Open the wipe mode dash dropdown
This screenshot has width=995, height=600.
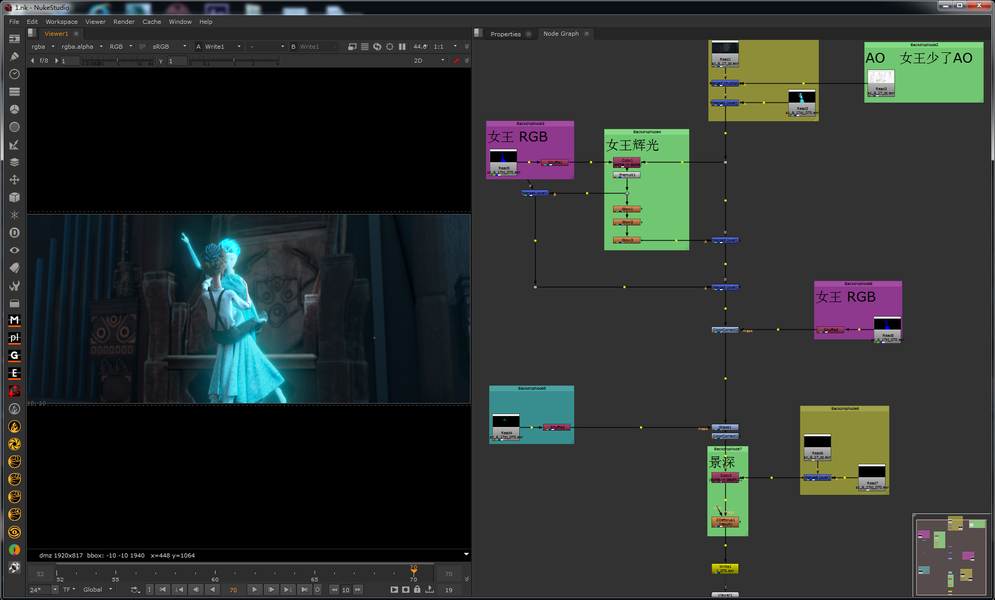coord(267,46)
